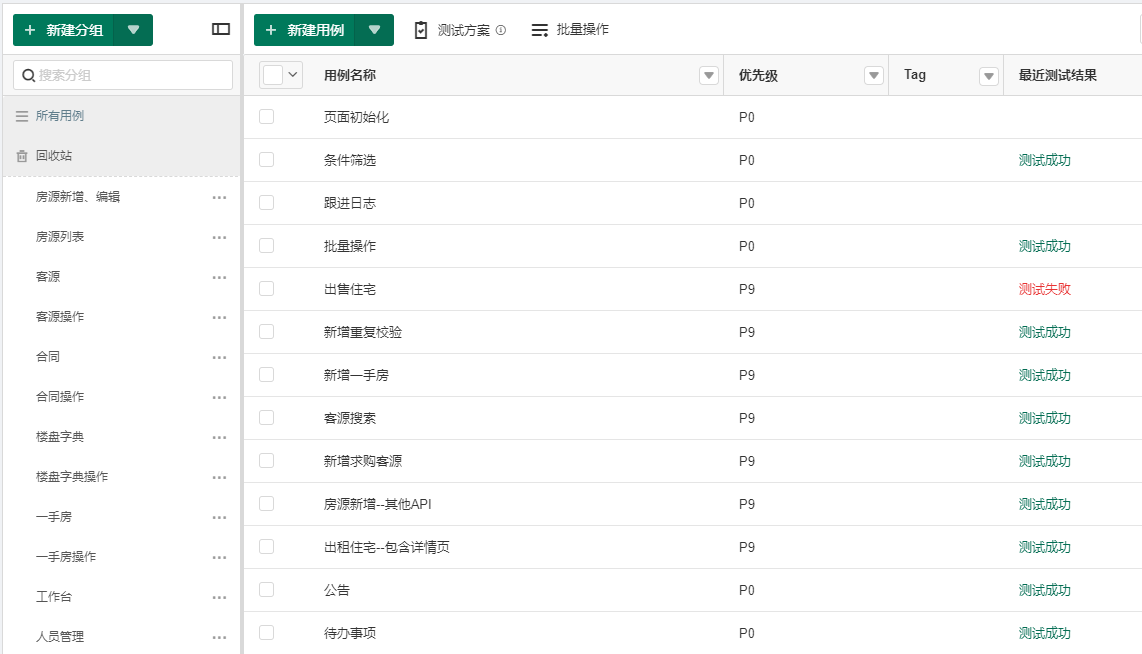This screenshot has height=654, width=1142.
Task: Click the 最近测试结果 column header
Action: click(x=1058, y=75)
